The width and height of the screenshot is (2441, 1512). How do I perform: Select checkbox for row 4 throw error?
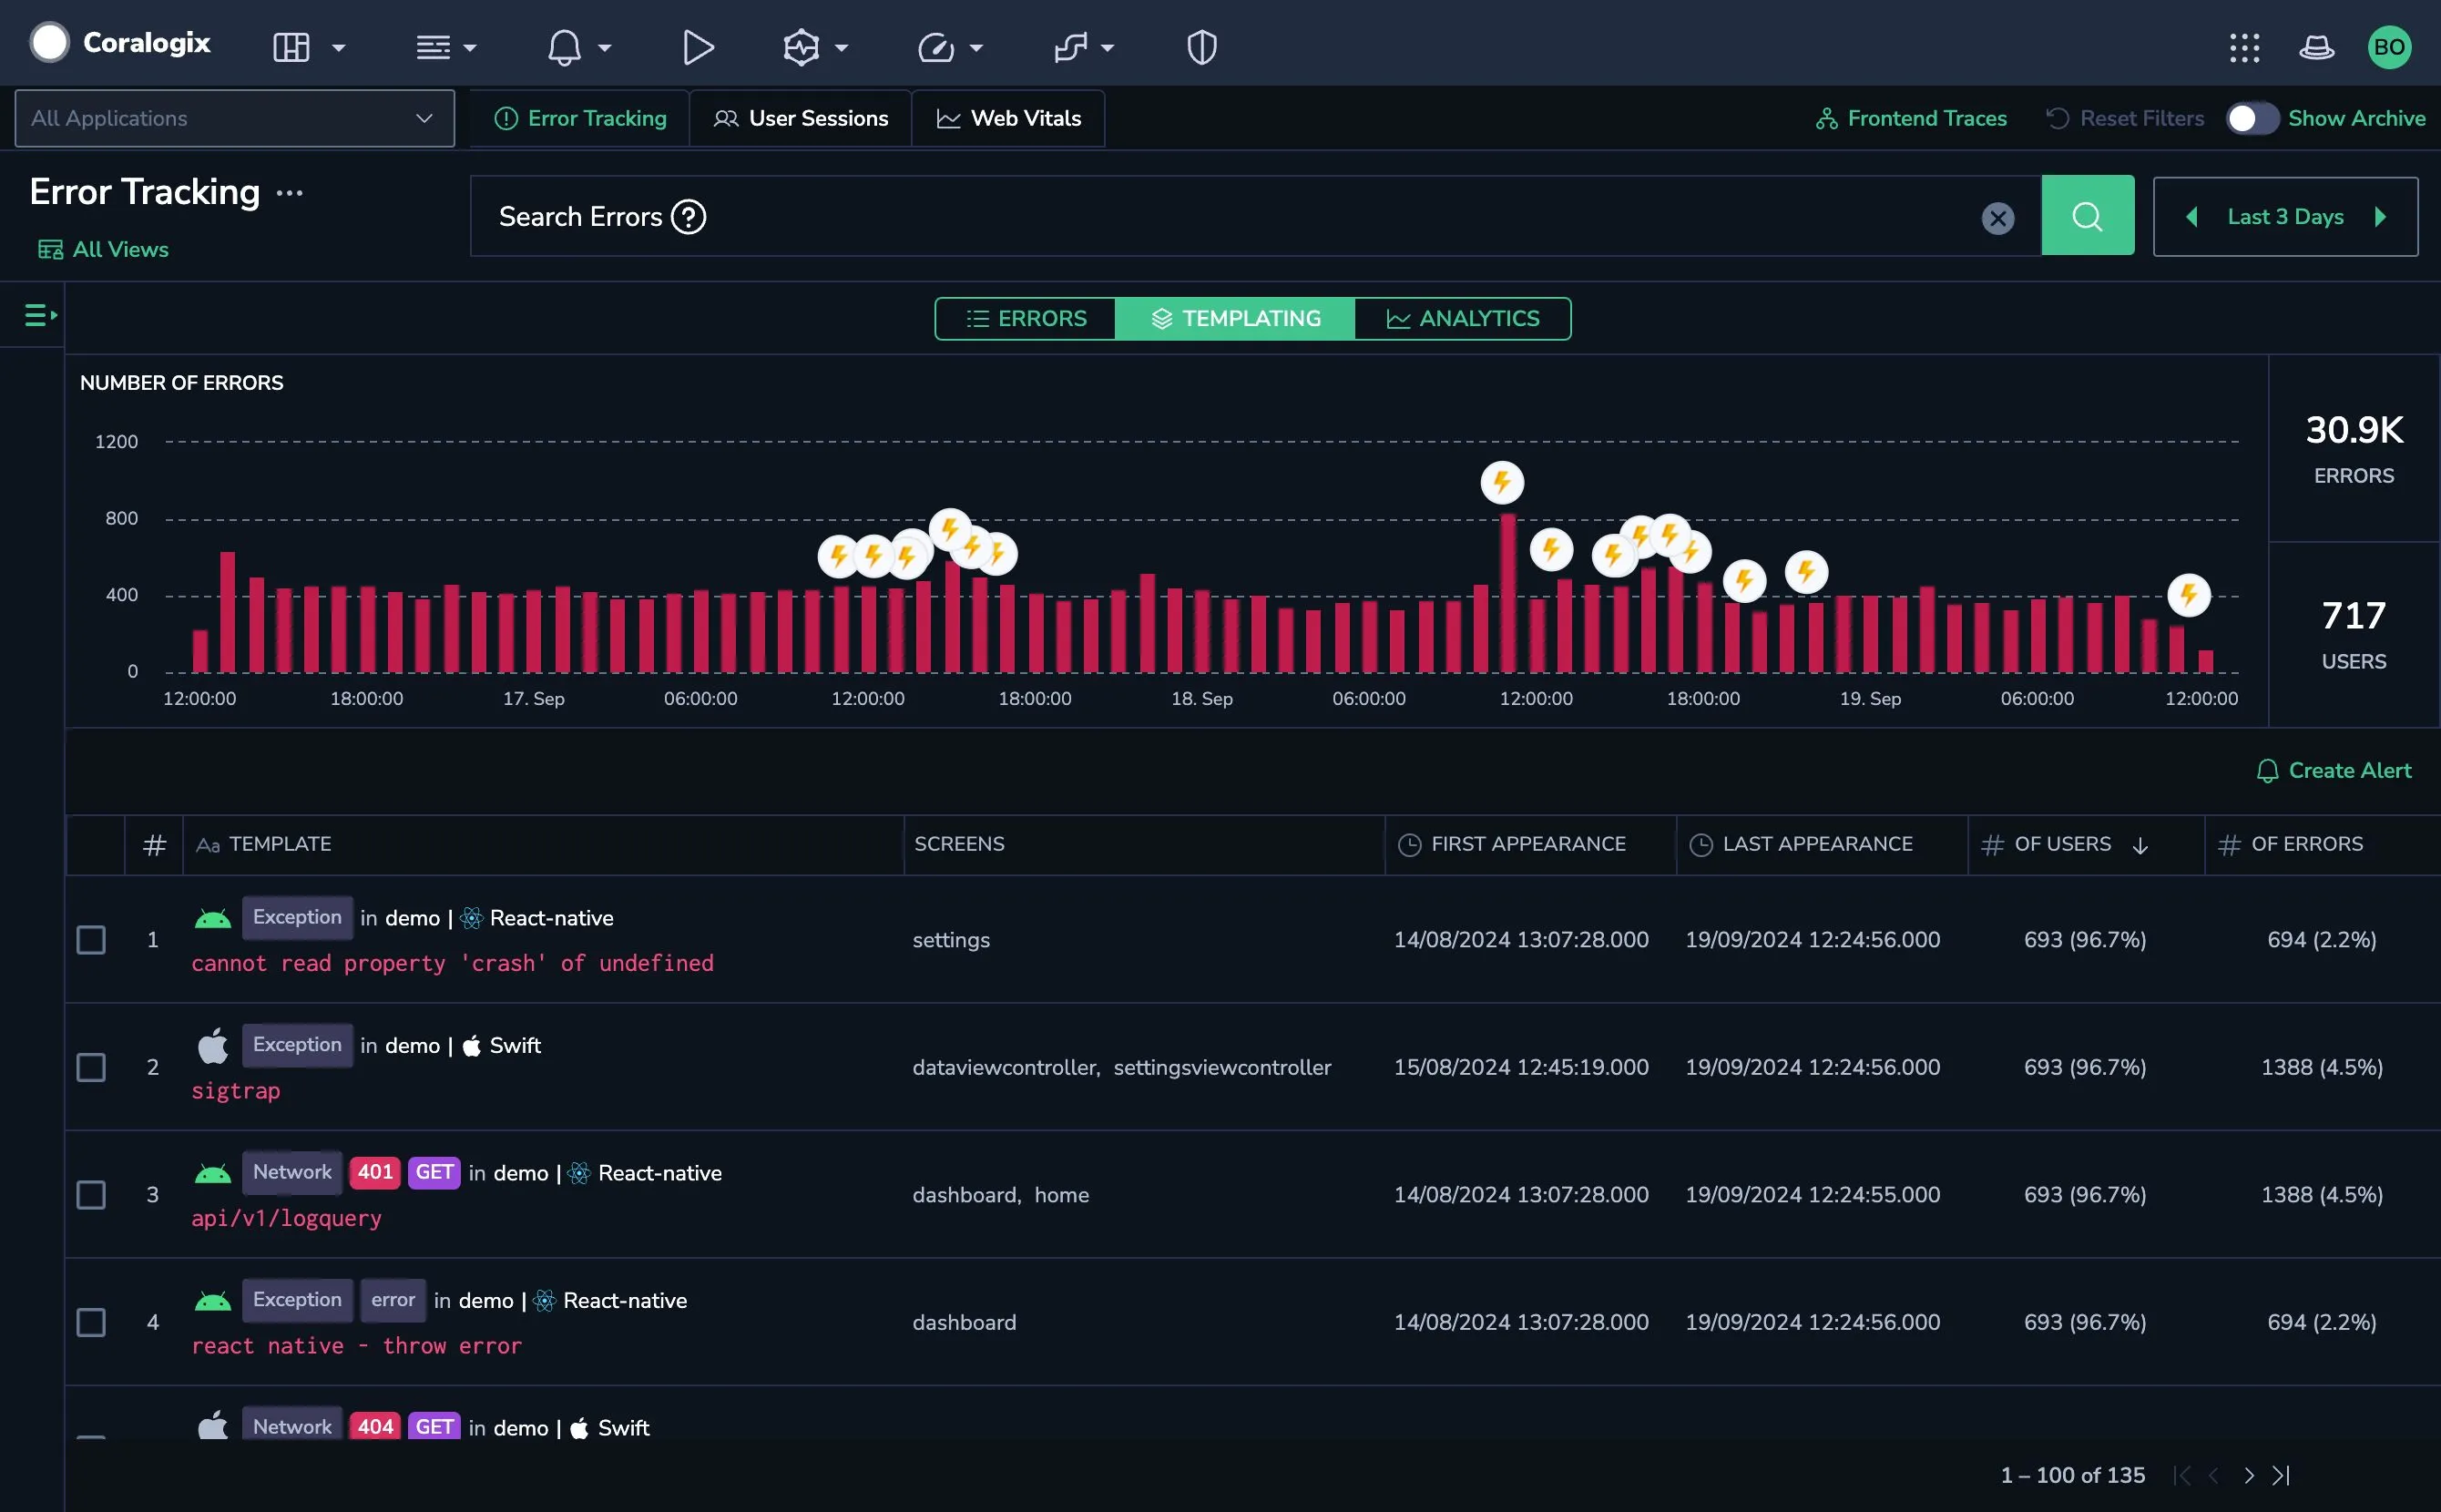pyautogui.click(x=91, y=1322)
